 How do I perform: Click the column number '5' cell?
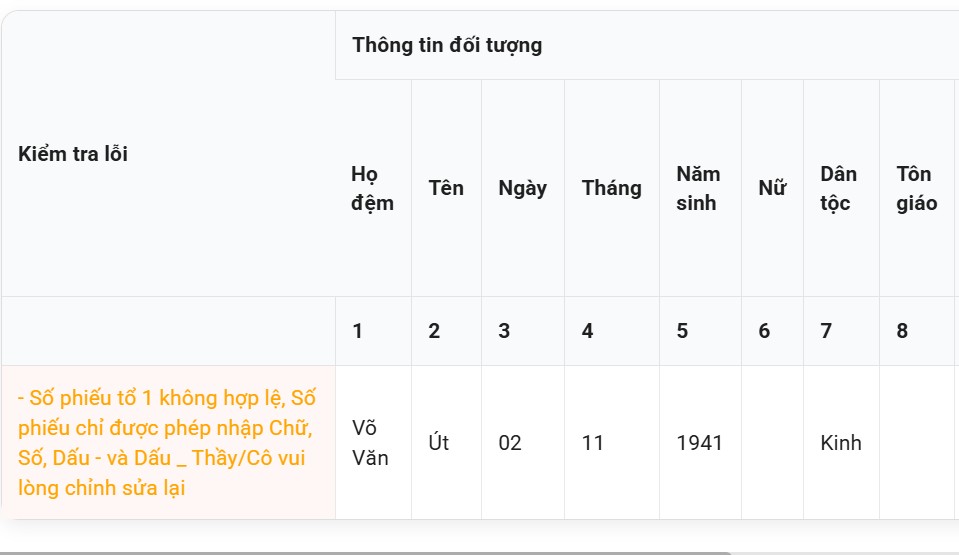(682, 331)
